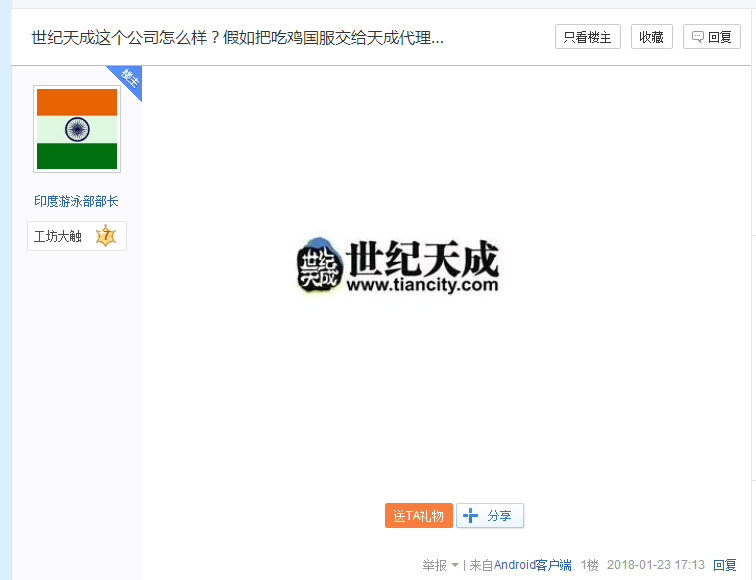Click the blue plus icon beside 分享
Viewport: 756px width, 580px height.
470,516
